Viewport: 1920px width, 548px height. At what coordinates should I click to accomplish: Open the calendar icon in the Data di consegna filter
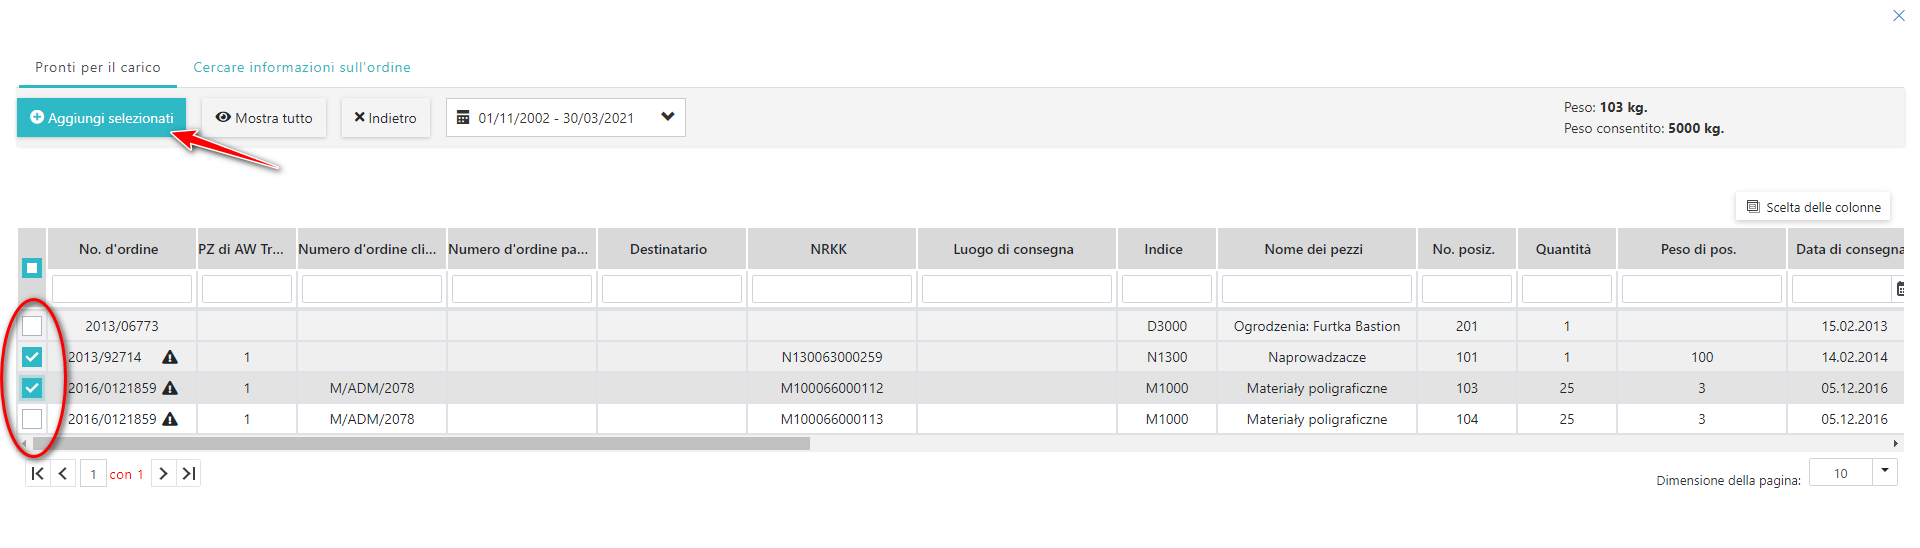[1899, 290]
